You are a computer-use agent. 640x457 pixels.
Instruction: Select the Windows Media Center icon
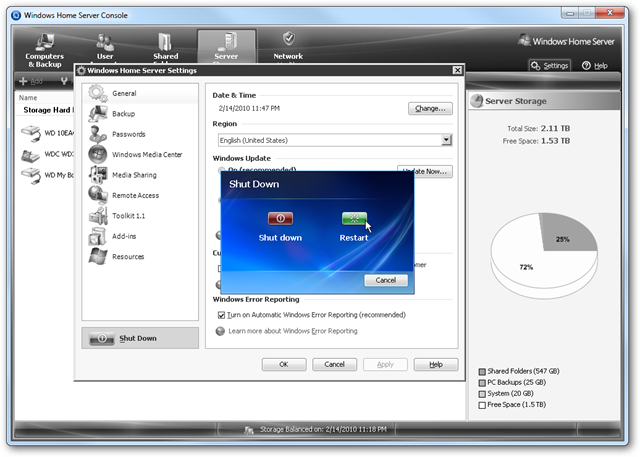pyautogui.click(x=98, y=155)
